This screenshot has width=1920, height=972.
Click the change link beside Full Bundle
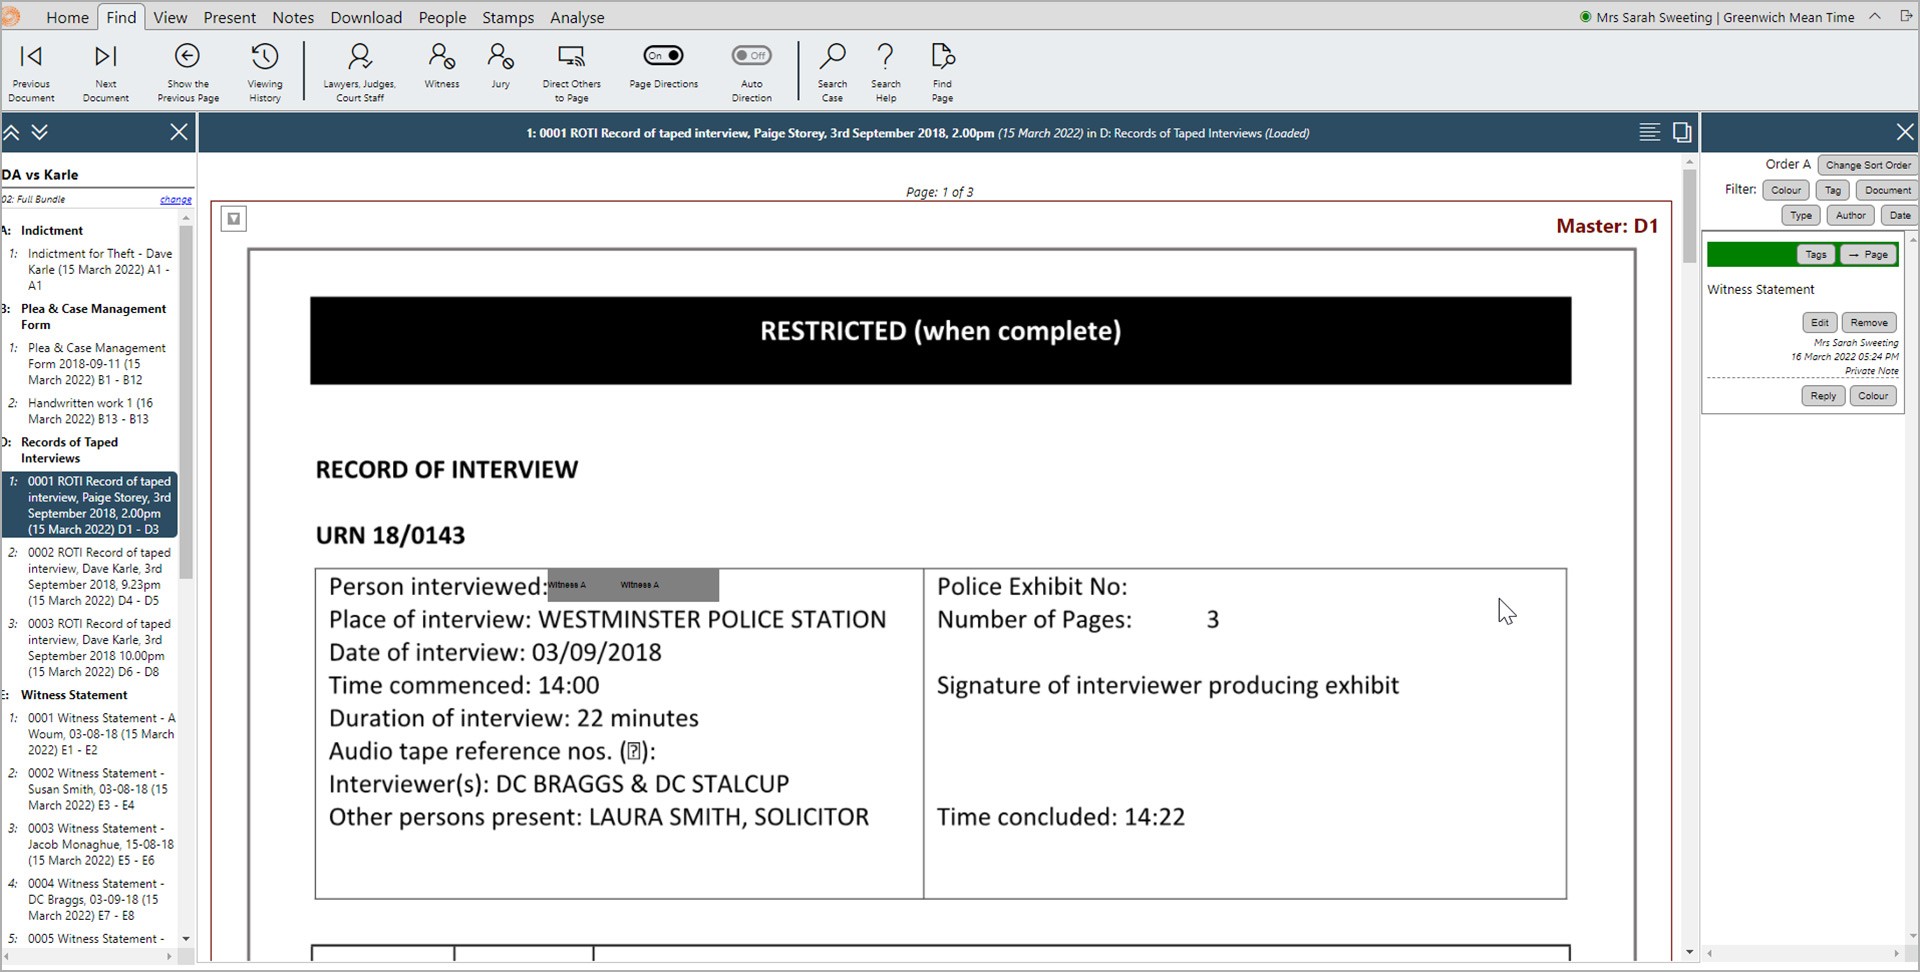pos(175,200)
